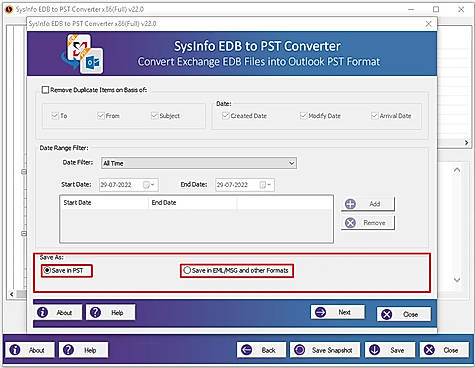Select Save in EML/MSG and other Formats

point(187,270)
